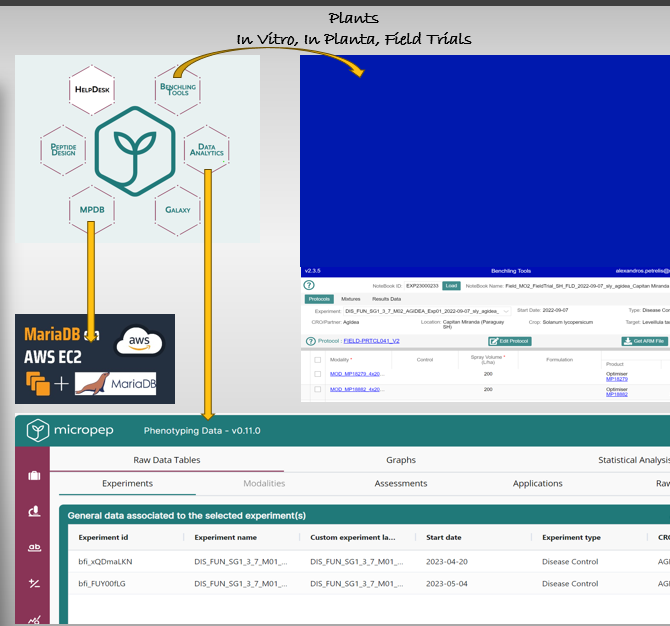Open the Galaxy hexagon
670x626 pixels.
[x=178, y=210]
